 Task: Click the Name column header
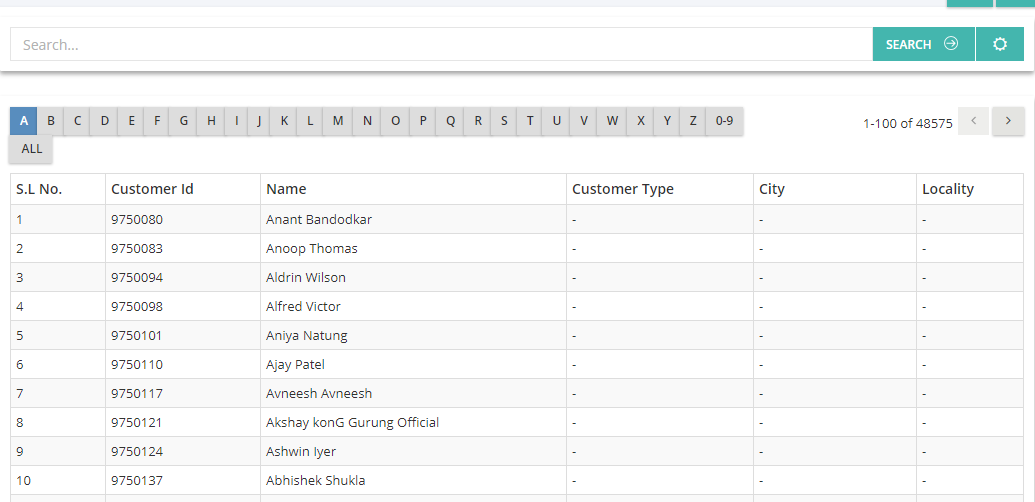[x=286, y=189]
